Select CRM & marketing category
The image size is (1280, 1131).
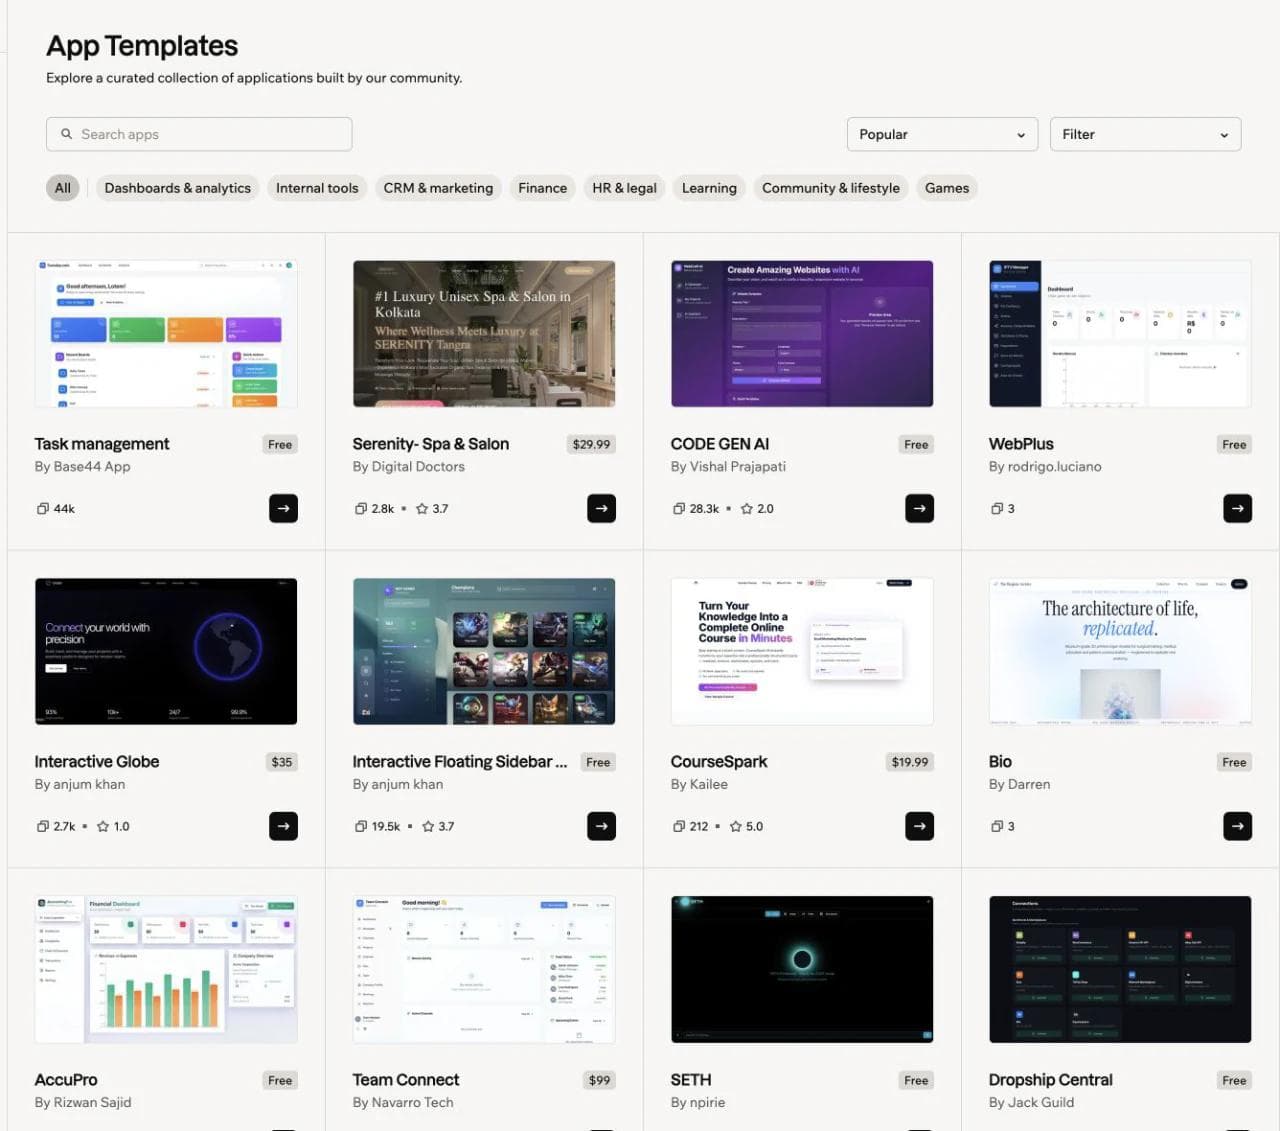(438, 188)
